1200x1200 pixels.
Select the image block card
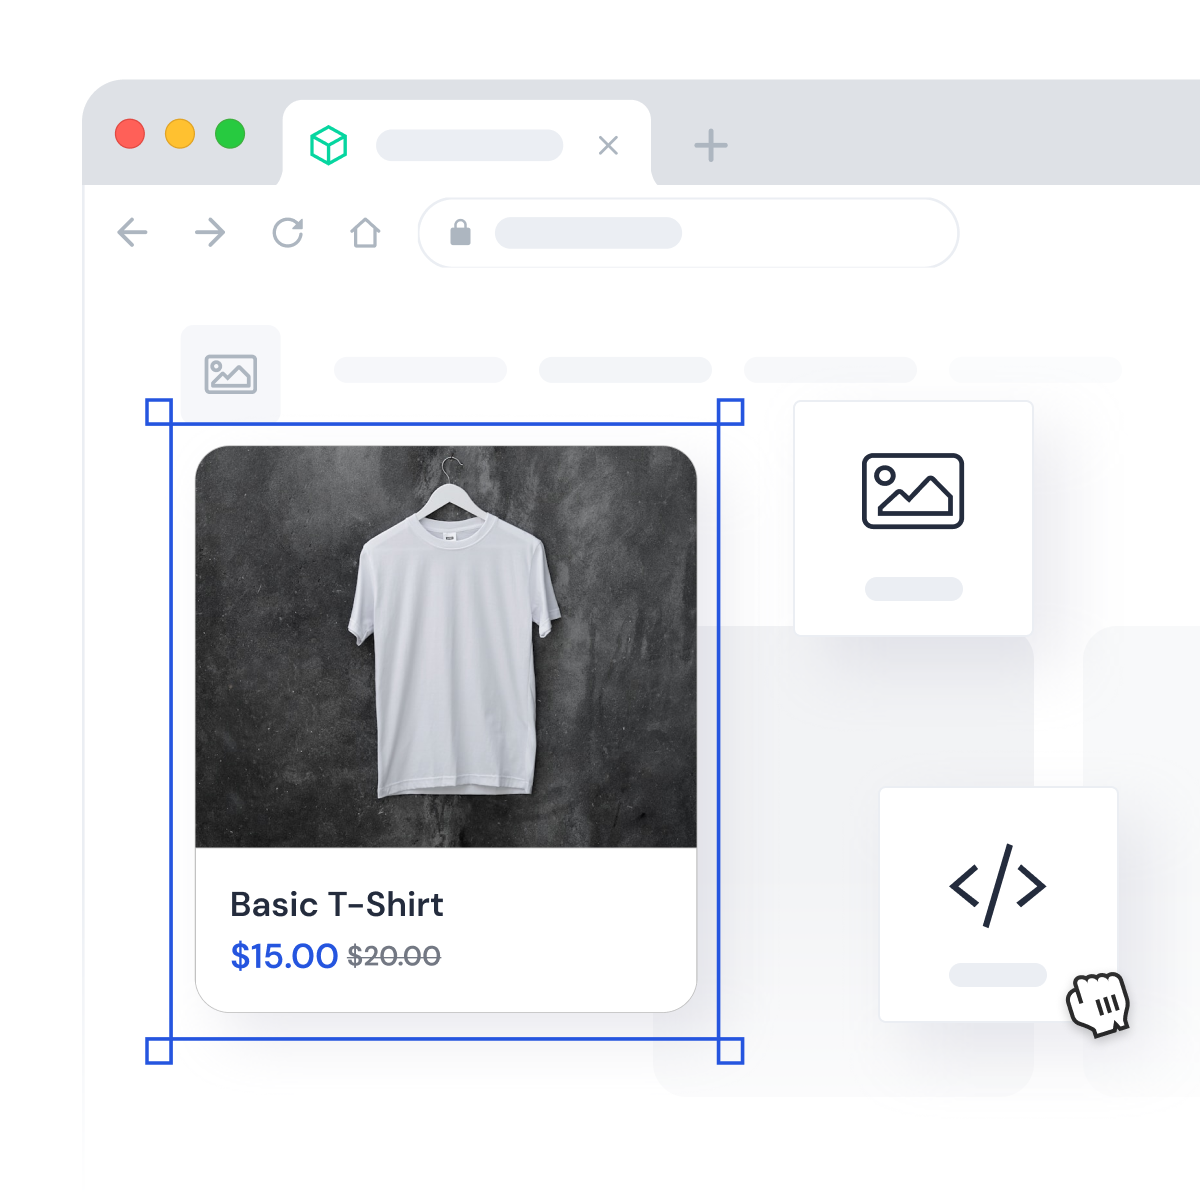tap(913, 518)
